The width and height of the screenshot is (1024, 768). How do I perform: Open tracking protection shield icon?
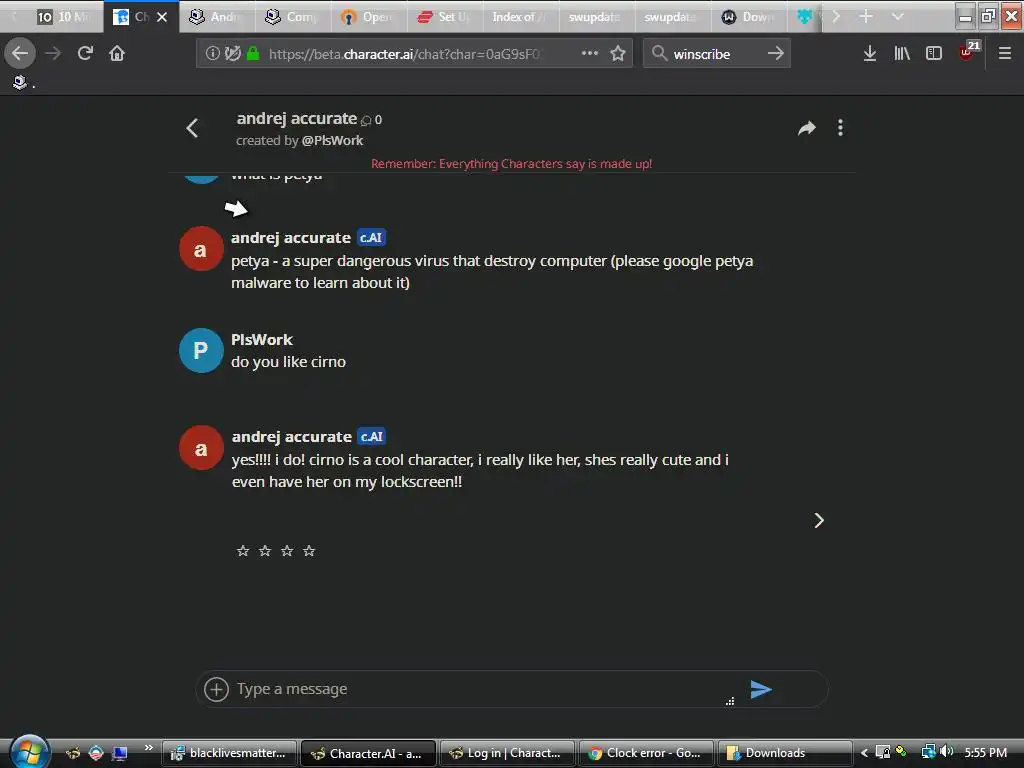tap(232, 54)
